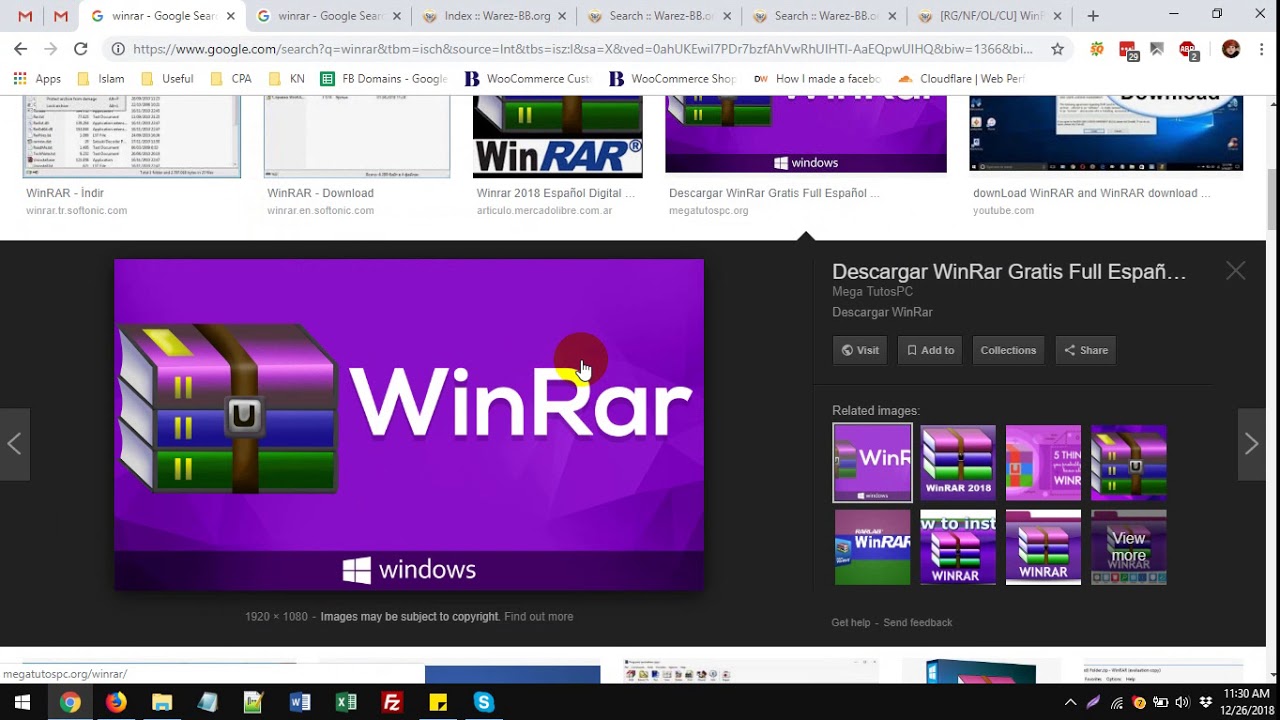Show the previous image with the left arrow

point(14,444)
